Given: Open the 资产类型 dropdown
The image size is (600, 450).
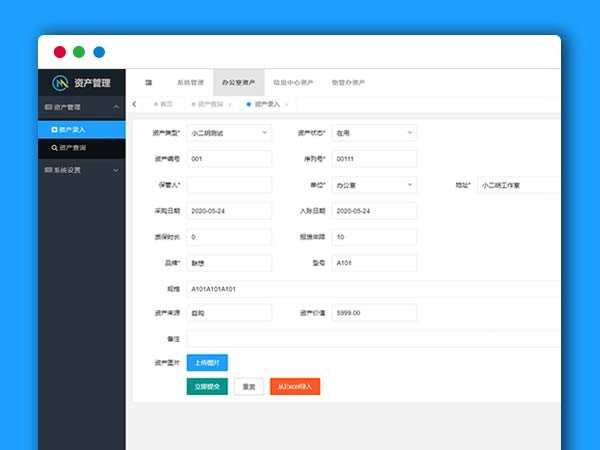Looking at the screenshot, I should point(228,132).
